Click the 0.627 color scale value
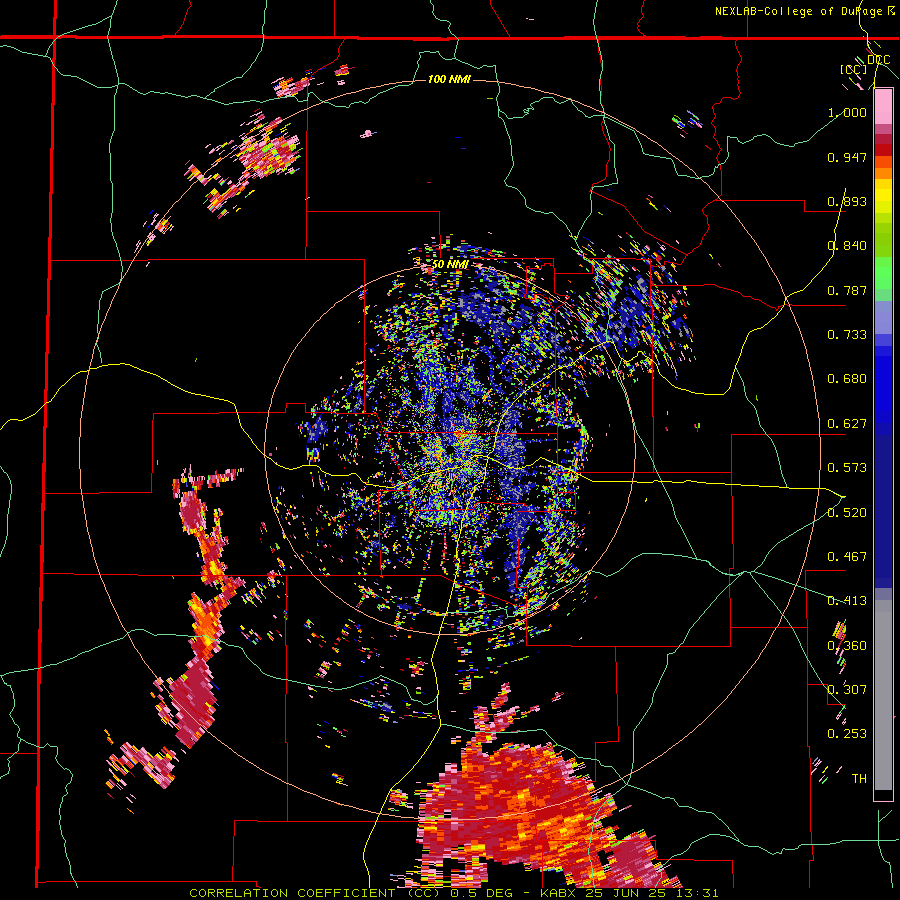Viewport: 900px width, 900px height. click(847, 424)
